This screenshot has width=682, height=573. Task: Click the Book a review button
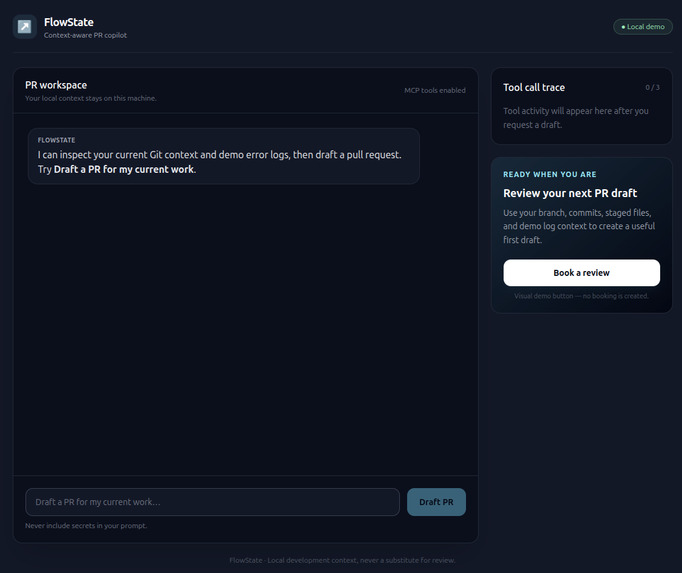click(x=582, y=273)
